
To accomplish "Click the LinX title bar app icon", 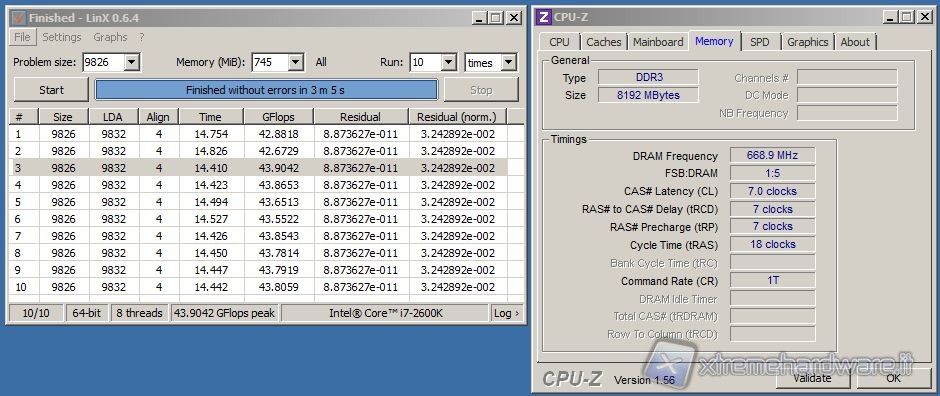I will pos(18,18).
